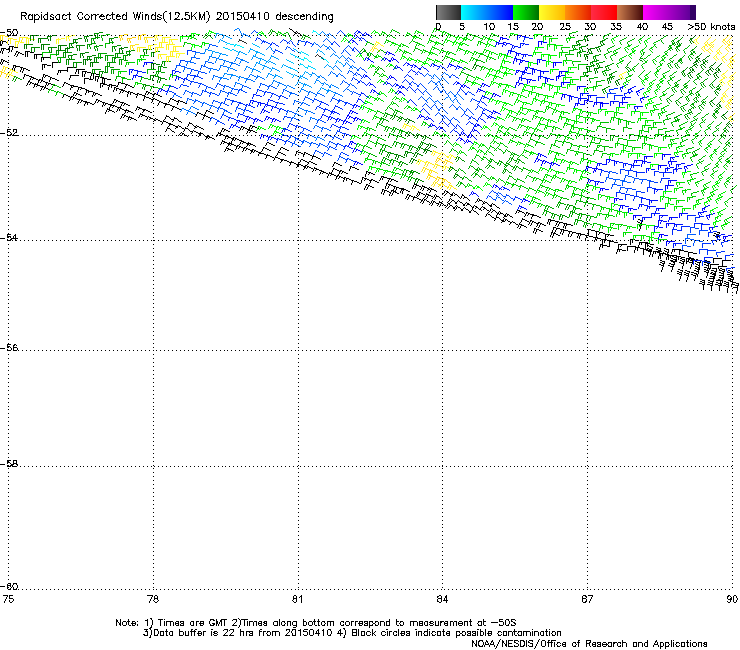Click the date '20150410' in the title
The height and width of the screenshot is (650, 740).
click(x=243, y=17)
